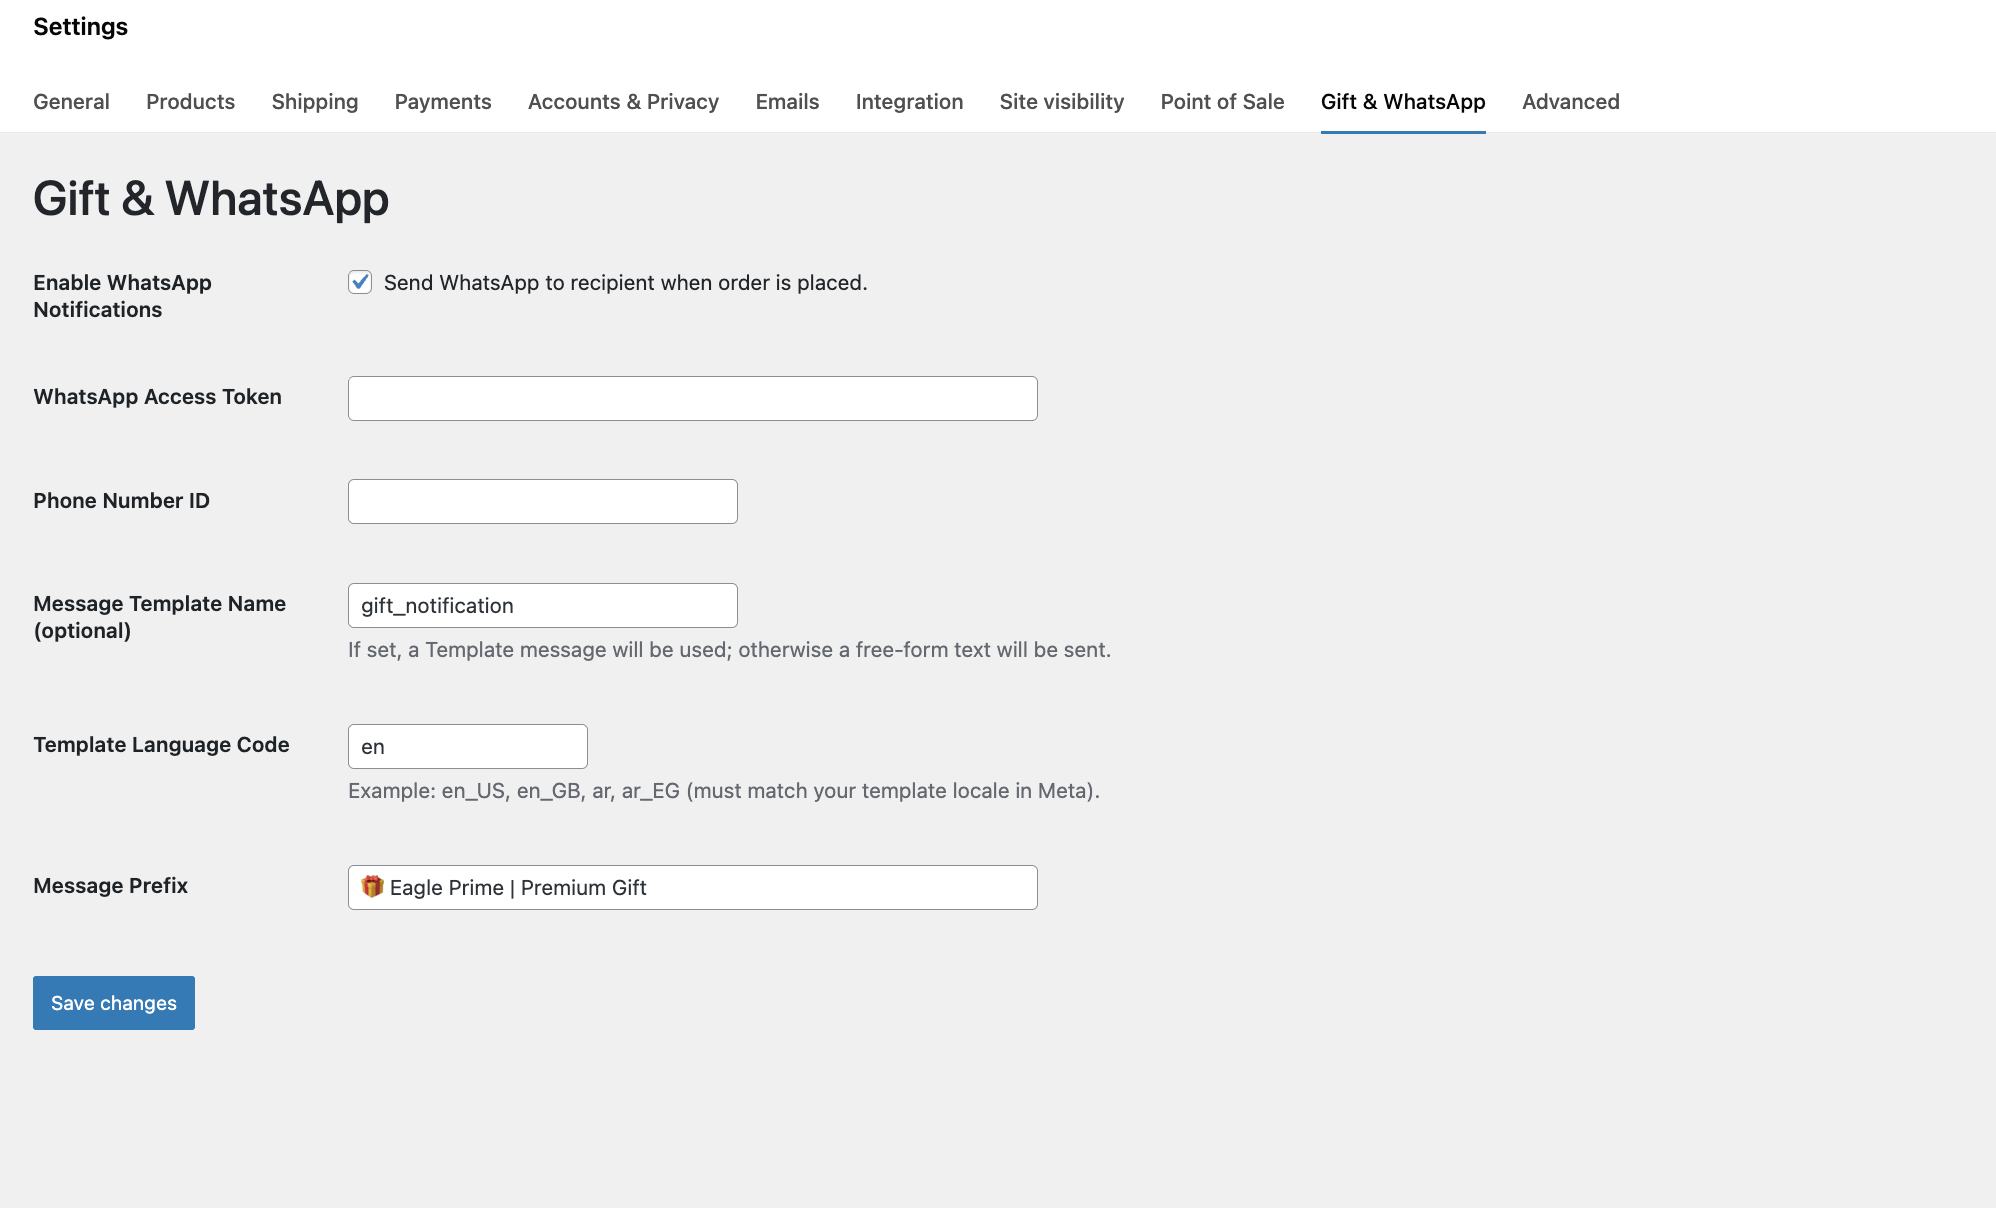The width and height of the screenshot is (1996, 1208).
Task: Open the Advanced settings tab
Action: click(1570, 102)
